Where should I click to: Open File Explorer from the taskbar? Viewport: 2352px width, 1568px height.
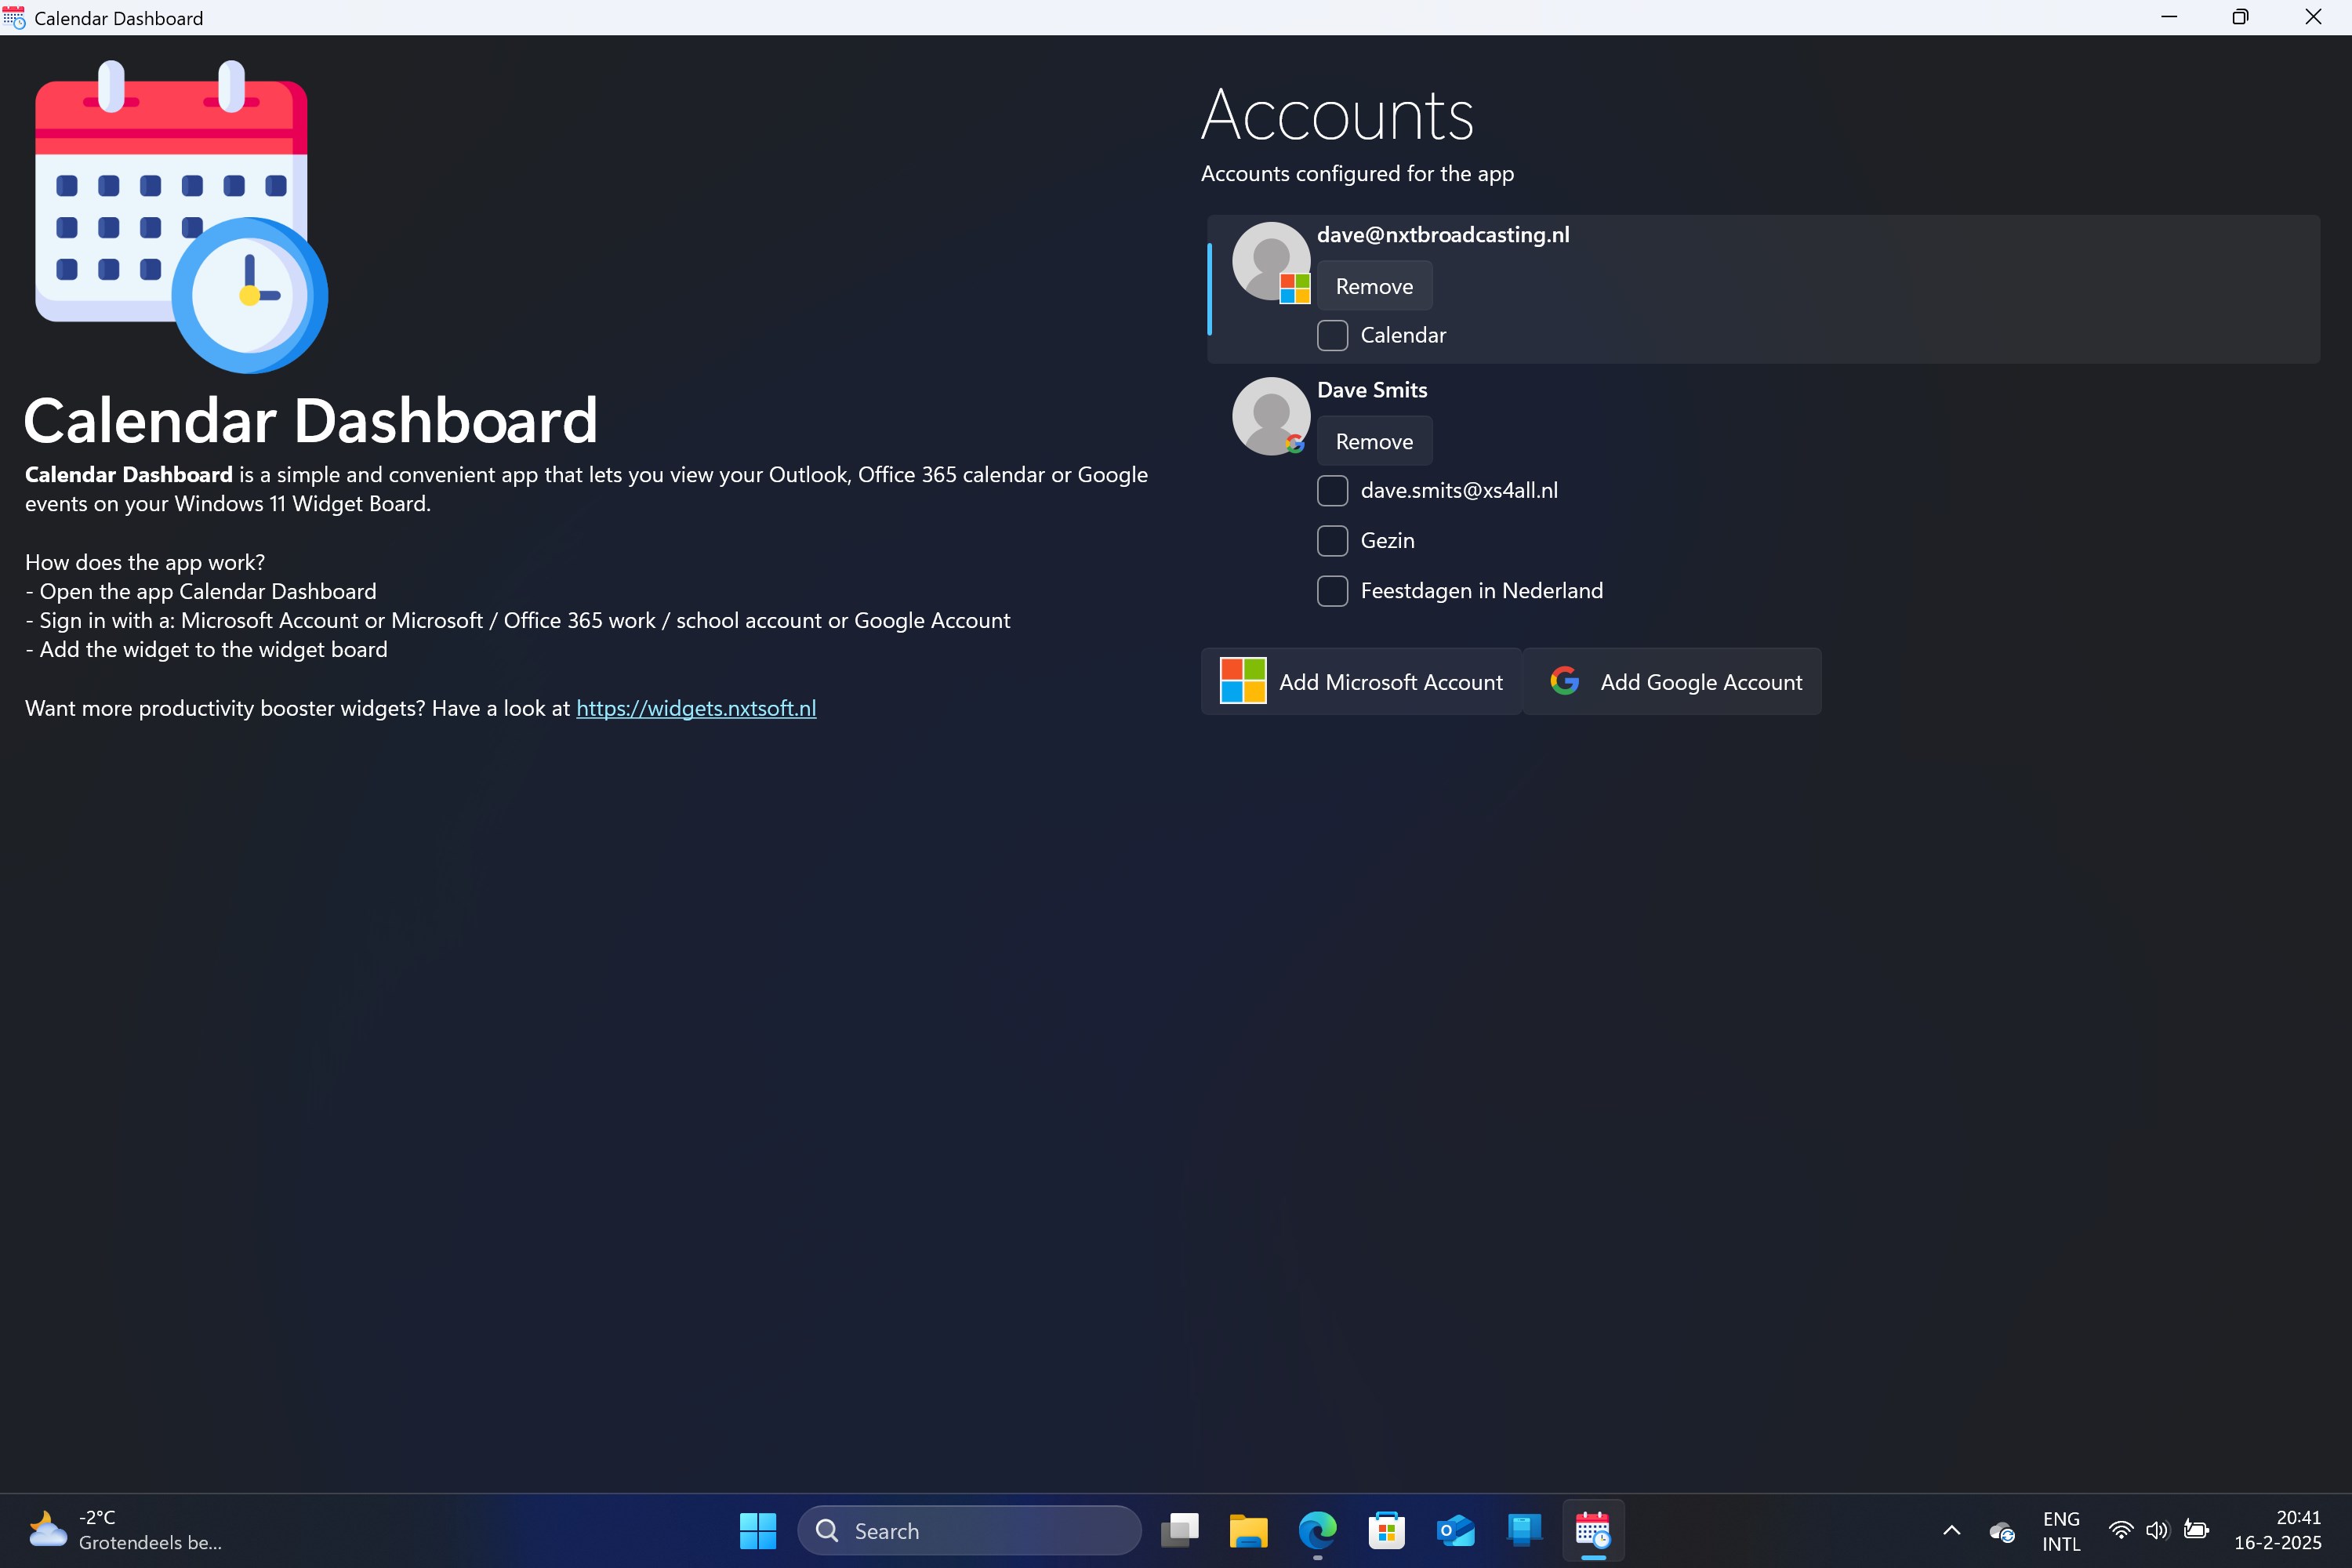[1248, 1530]
